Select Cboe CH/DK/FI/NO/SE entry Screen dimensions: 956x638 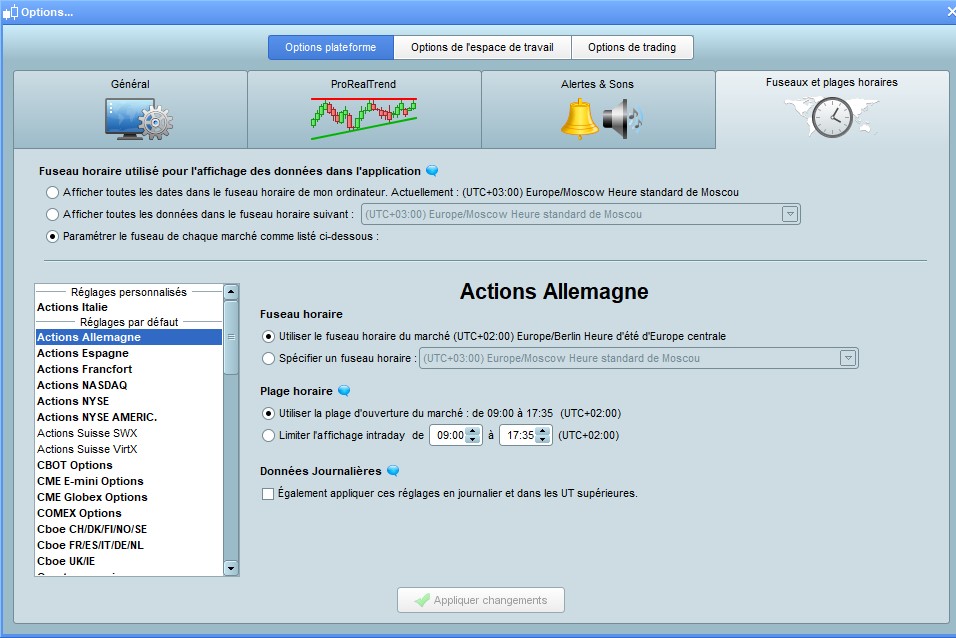[x=129, y=529]
